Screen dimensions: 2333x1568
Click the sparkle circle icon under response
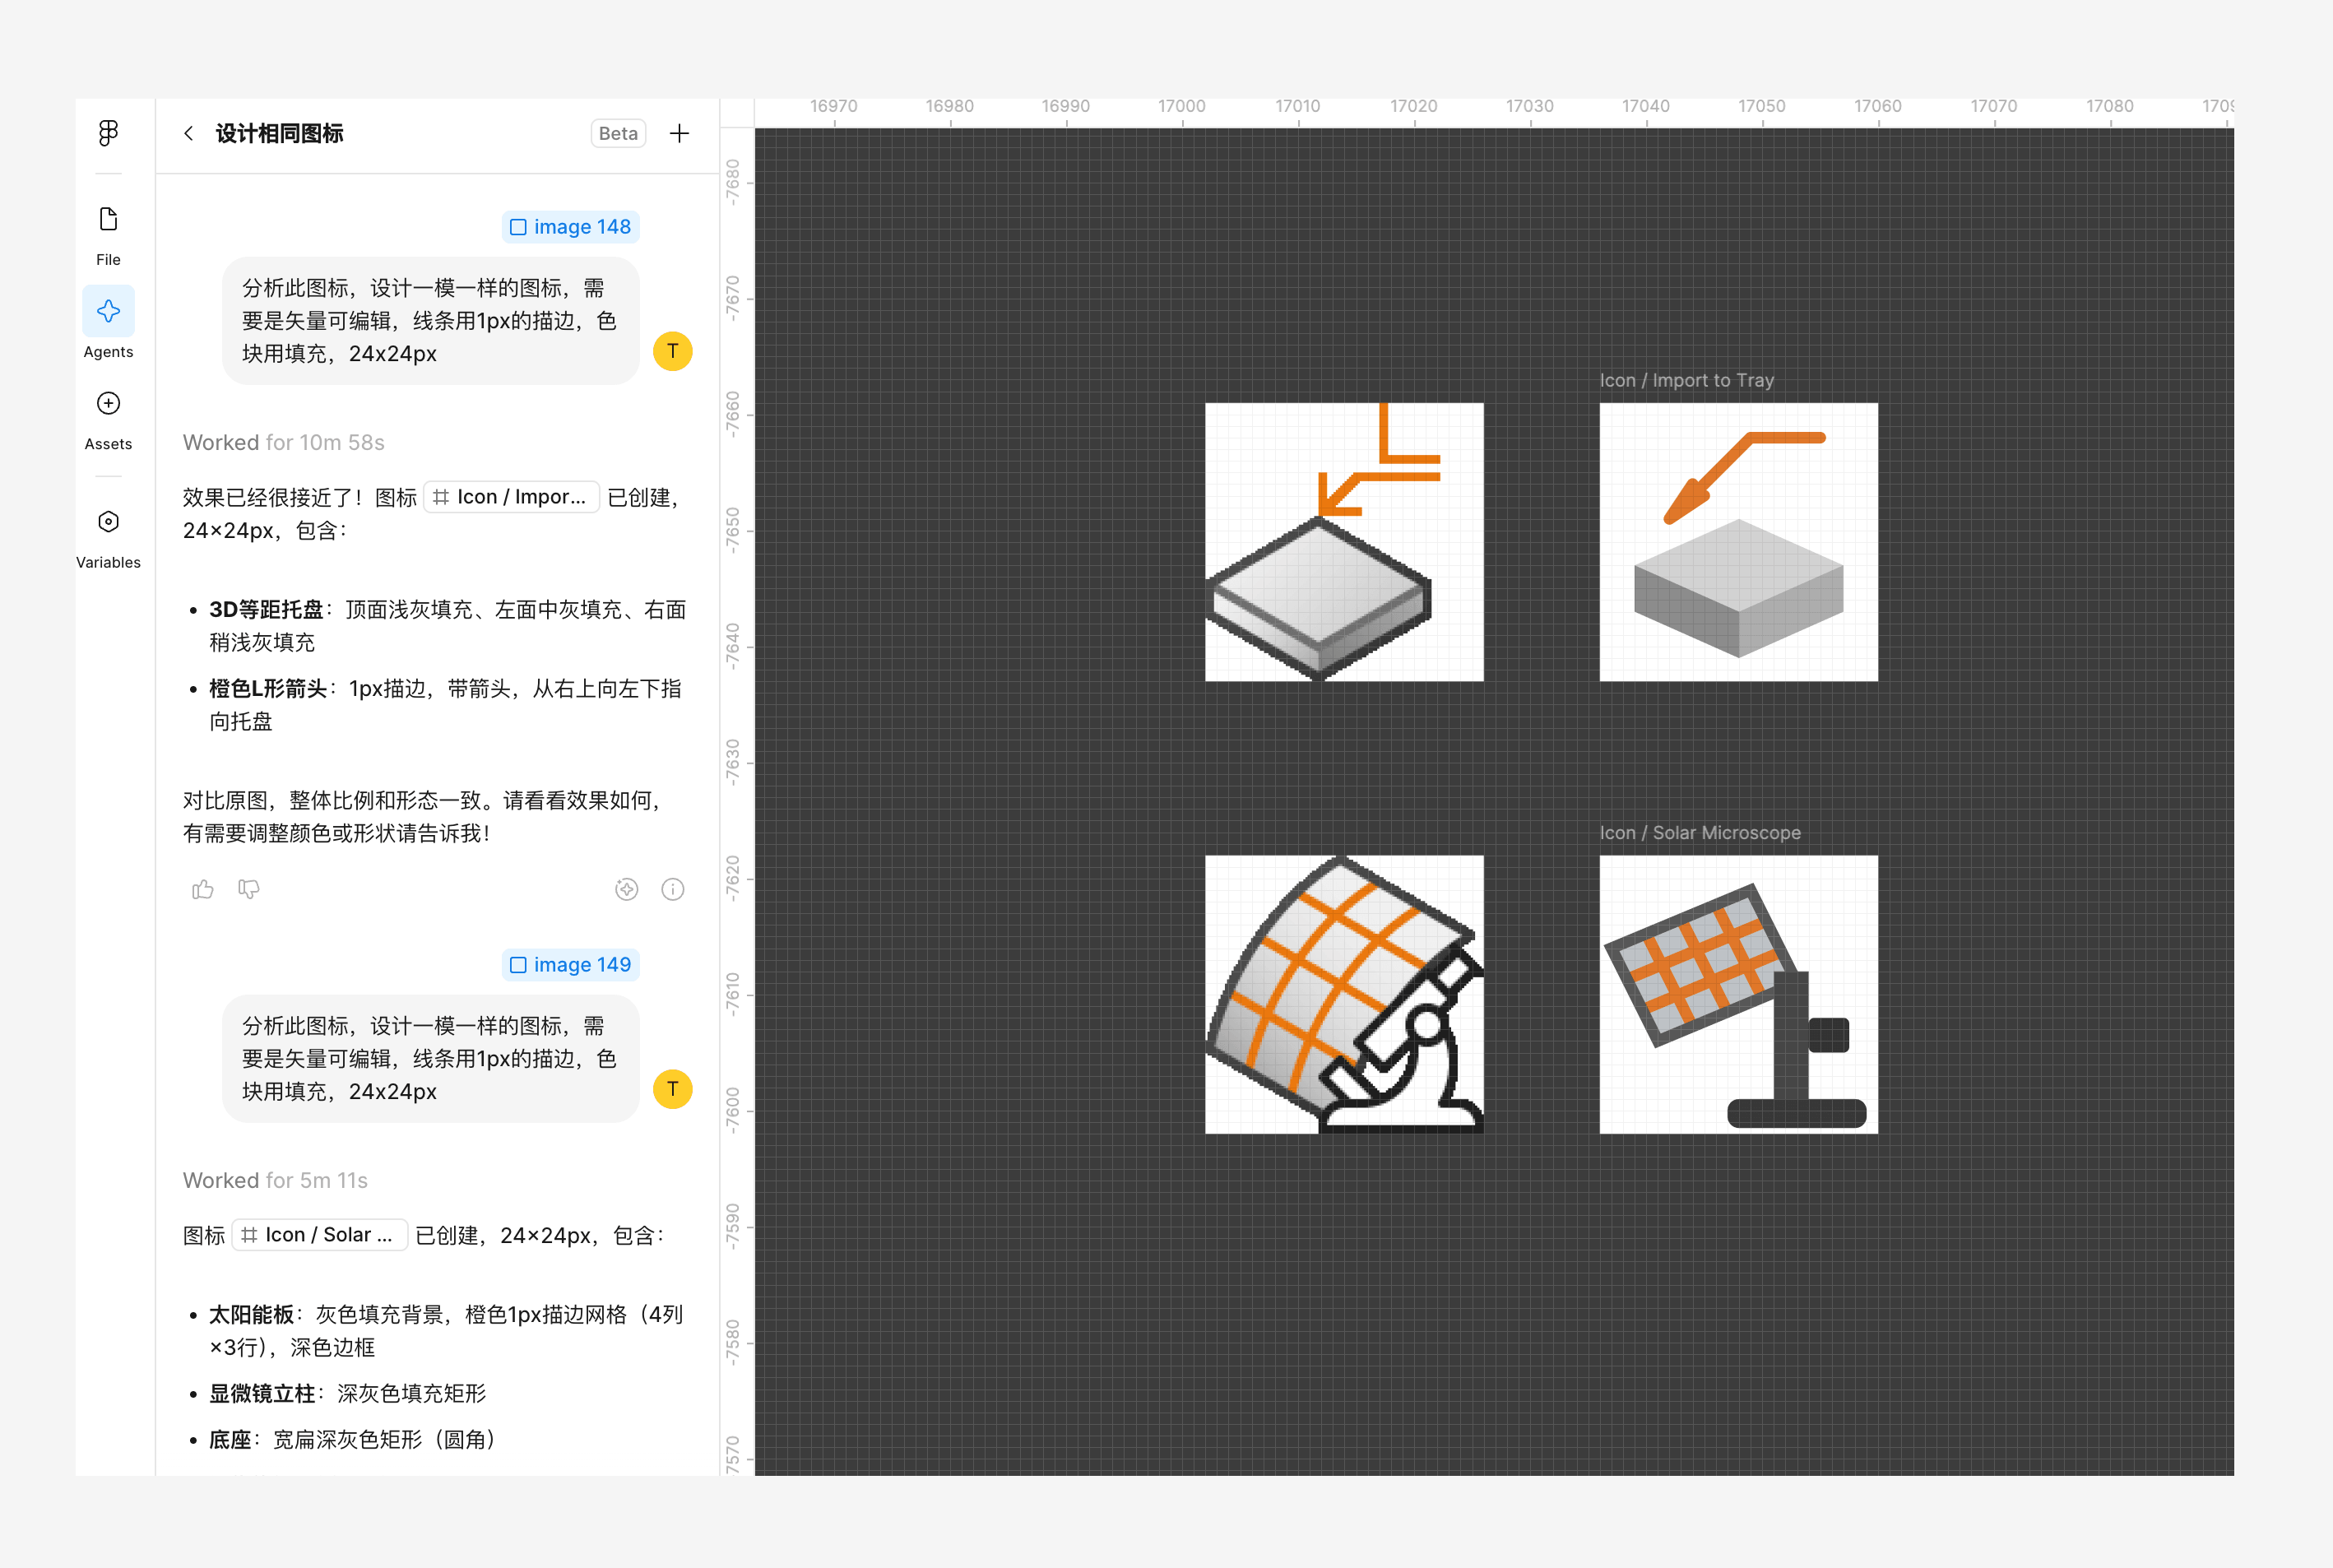[x=626, y=889]
